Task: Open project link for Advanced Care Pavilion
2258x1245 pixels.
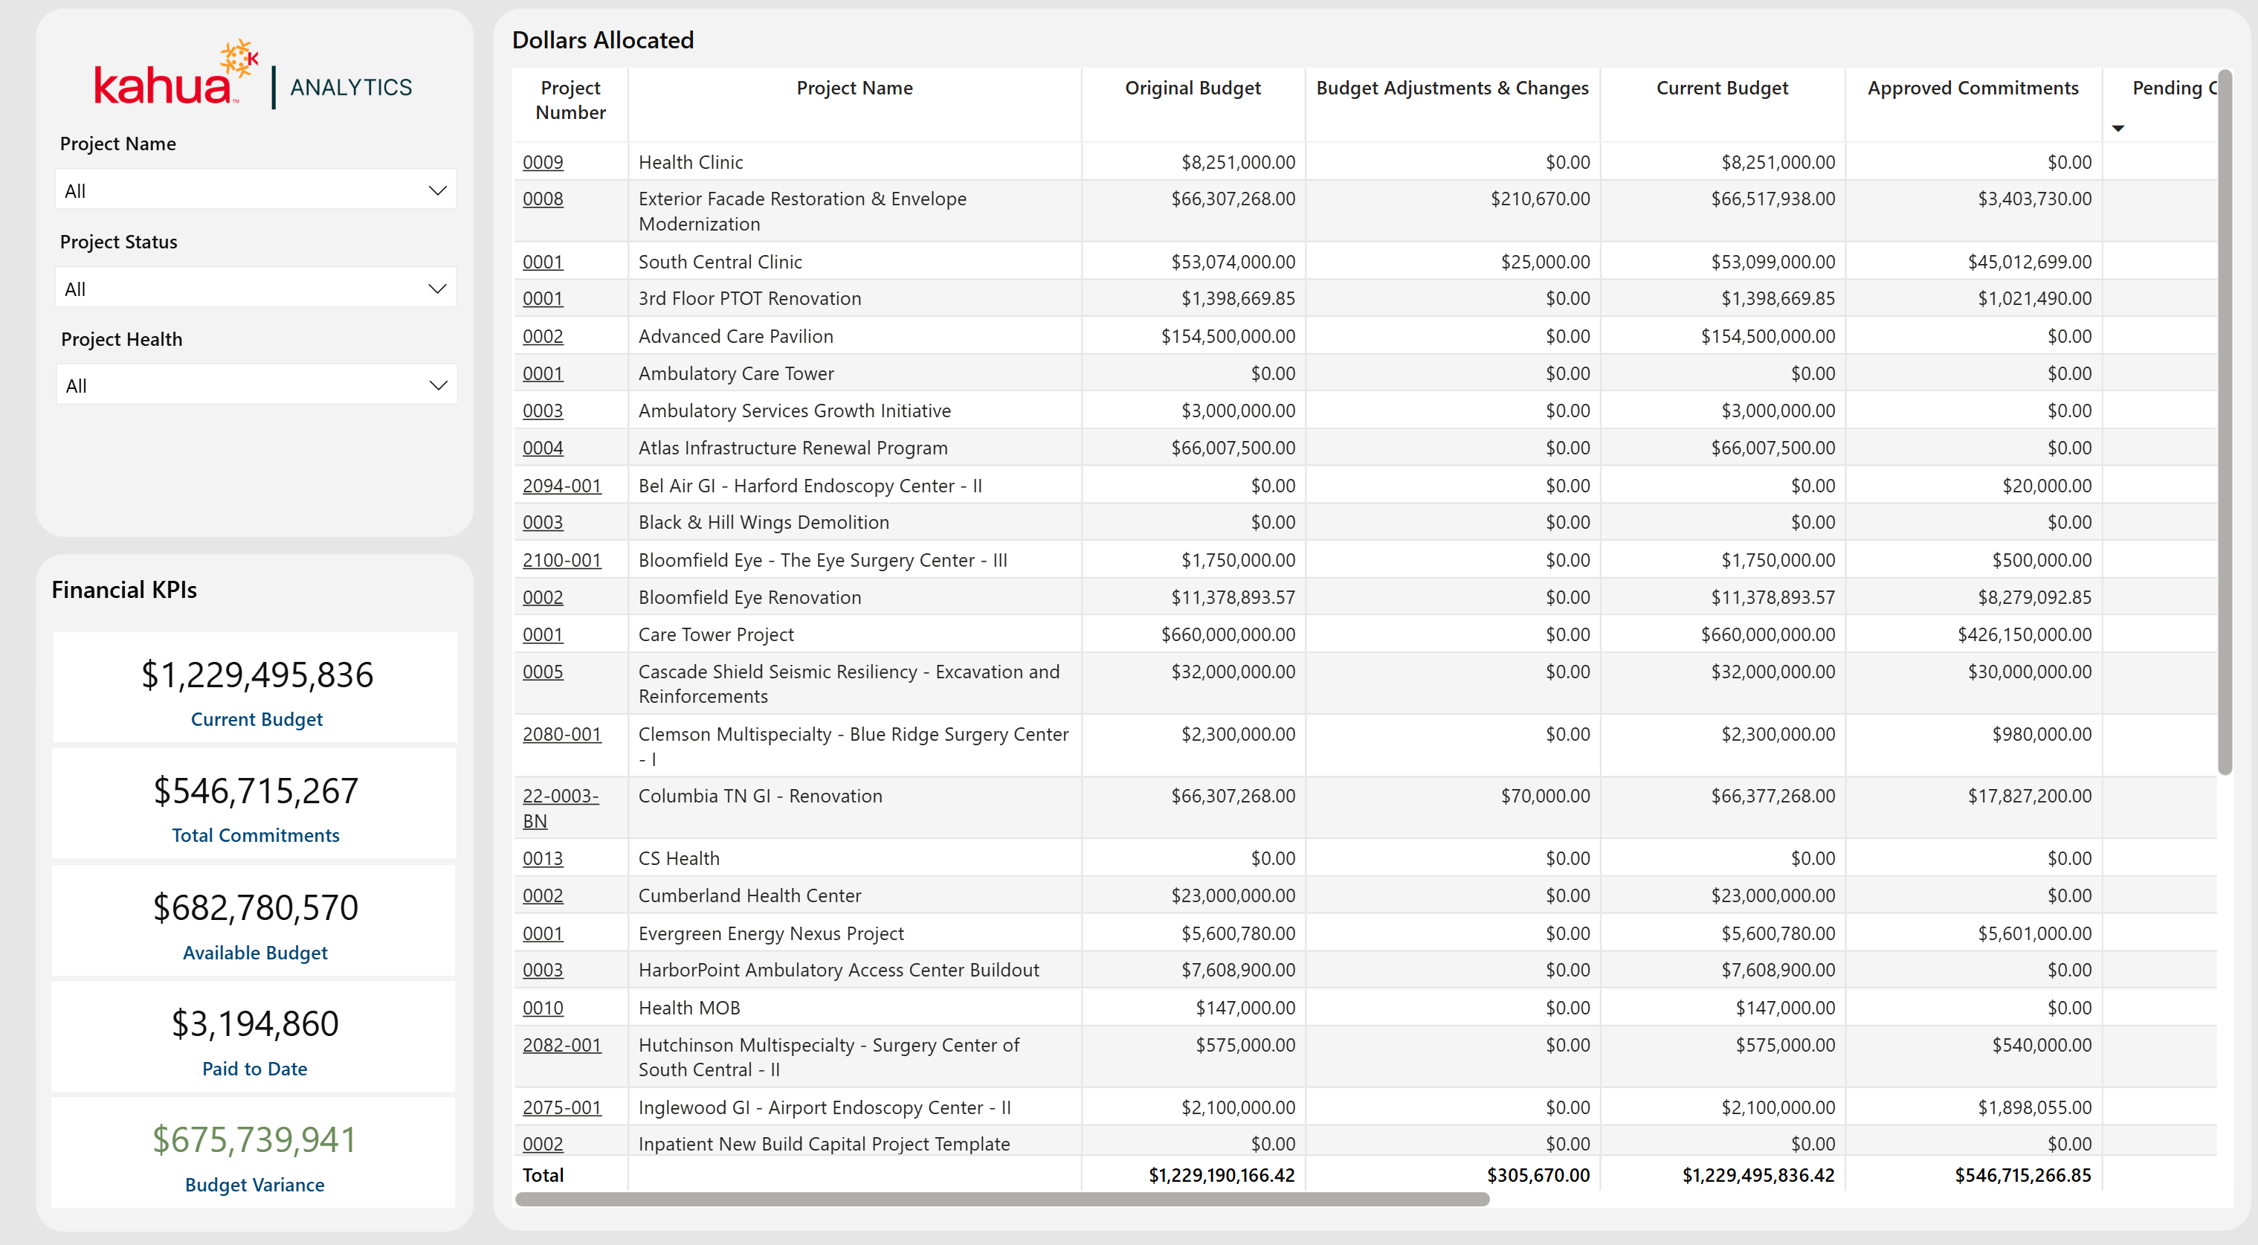Action: pyautogui.click(x=543, y=337)
